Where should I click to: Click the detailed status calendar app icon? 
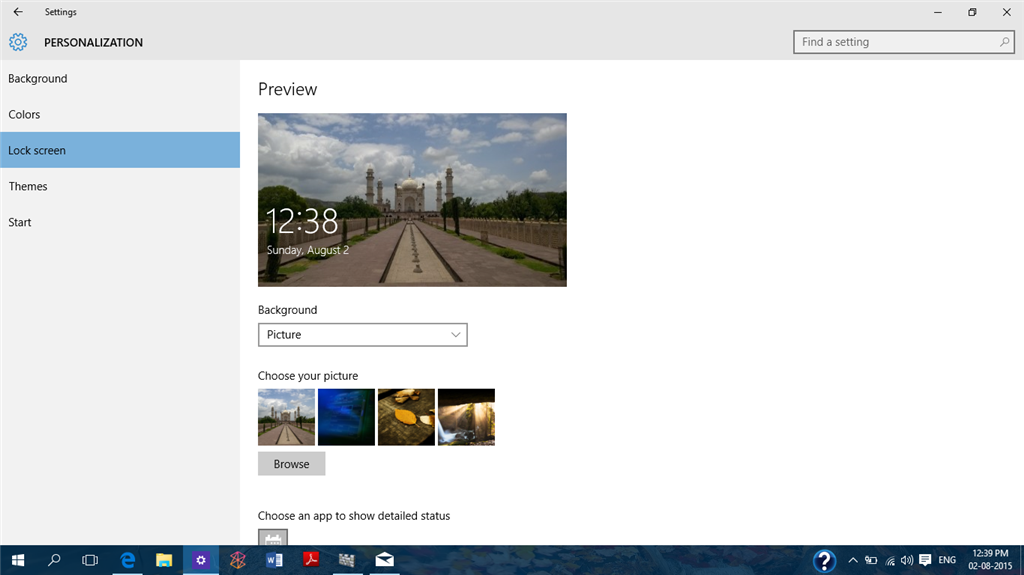pyautogui.click(x=273, y=537)
